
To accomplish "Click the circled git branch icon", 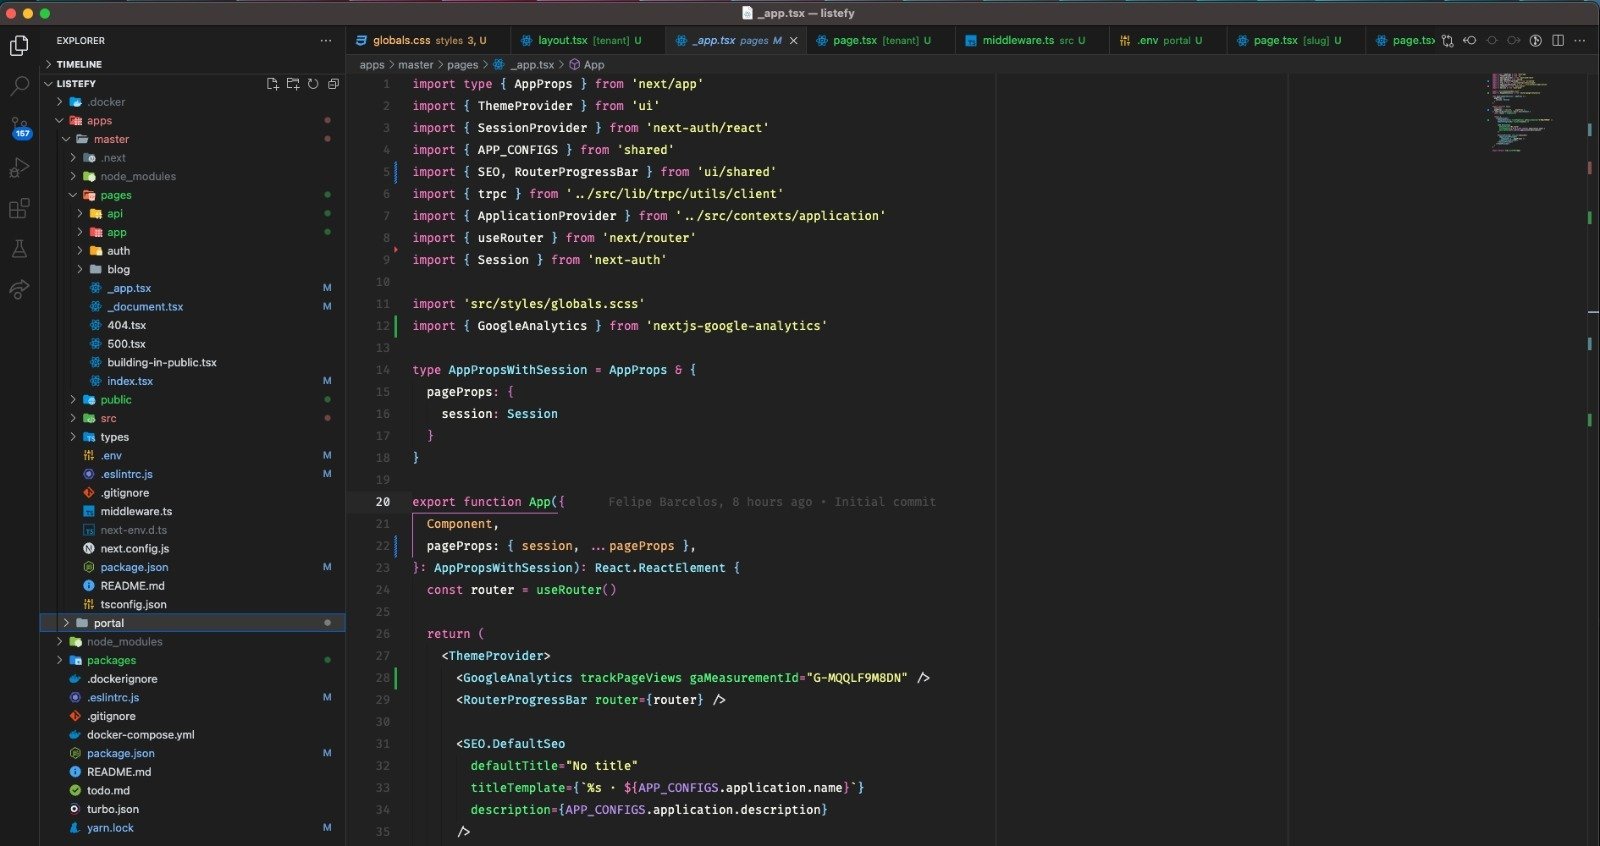I will point(1536,41).
